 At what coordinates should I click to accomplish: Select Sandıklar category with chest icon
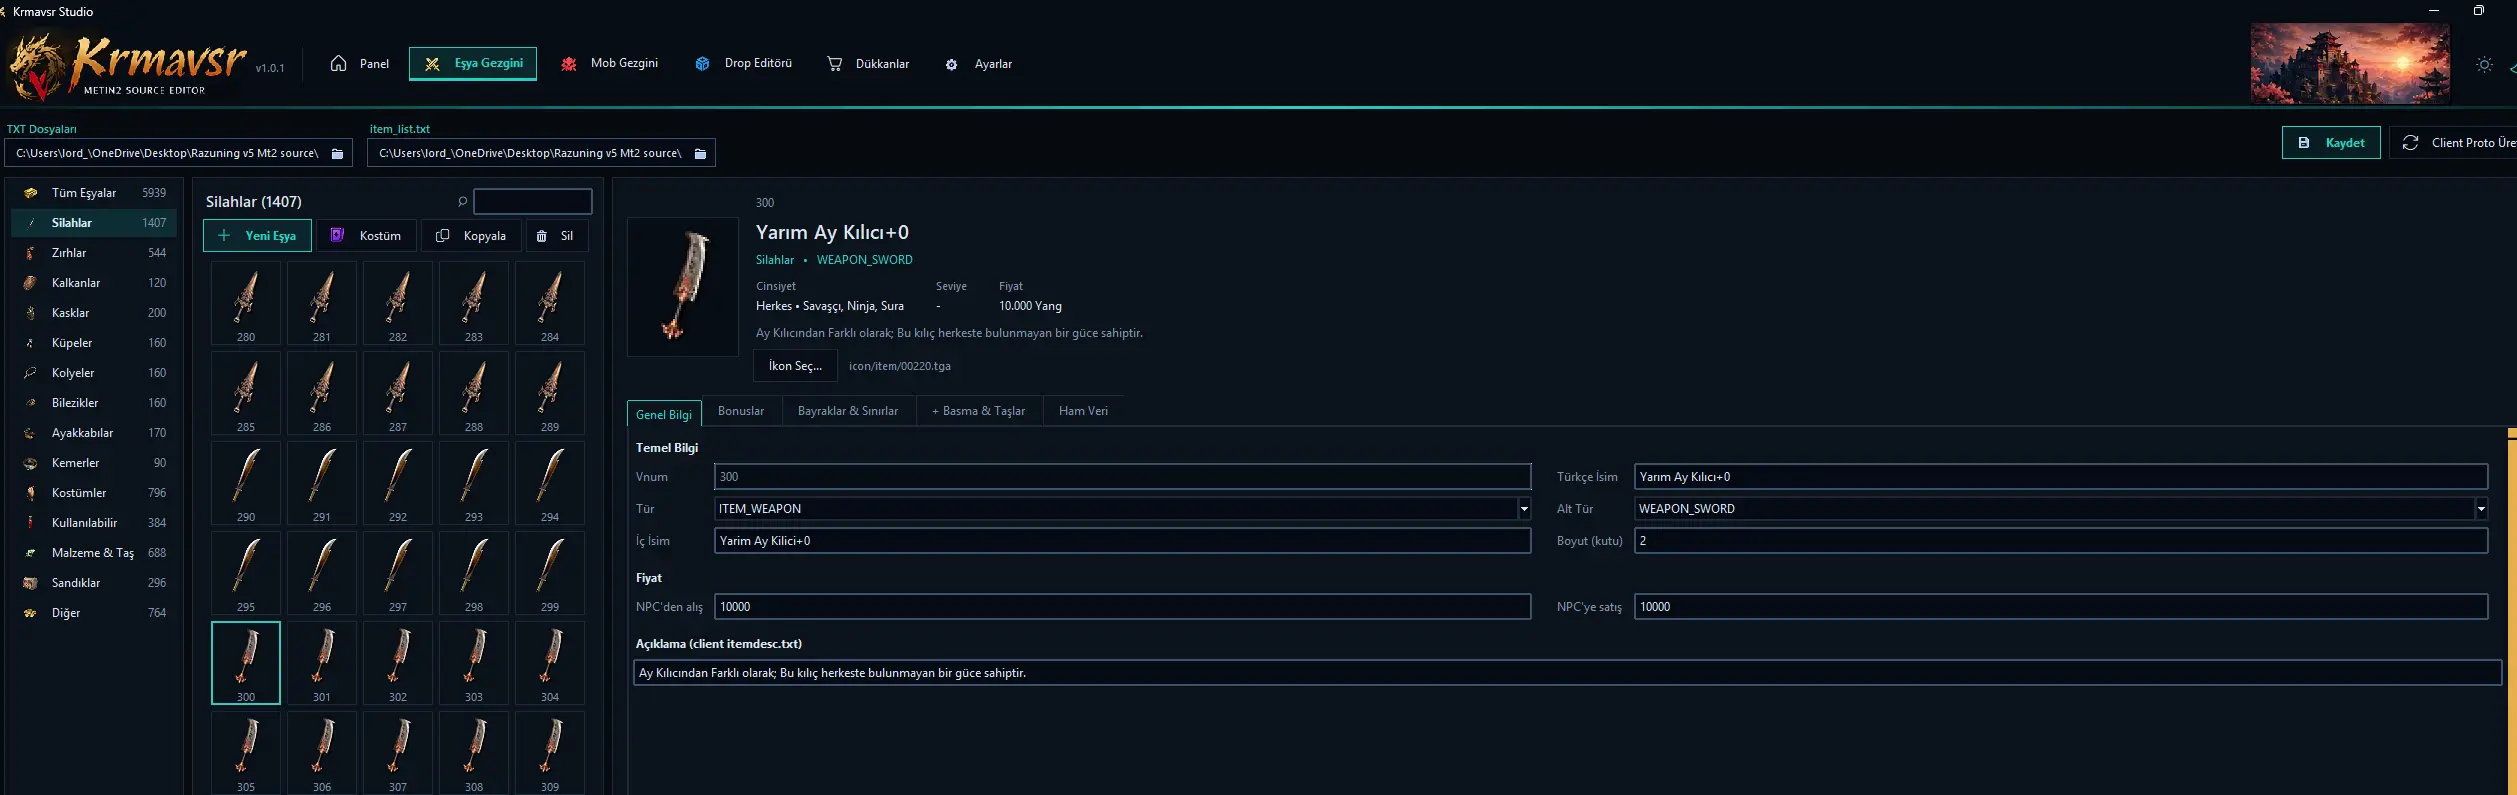click(94, 583)
